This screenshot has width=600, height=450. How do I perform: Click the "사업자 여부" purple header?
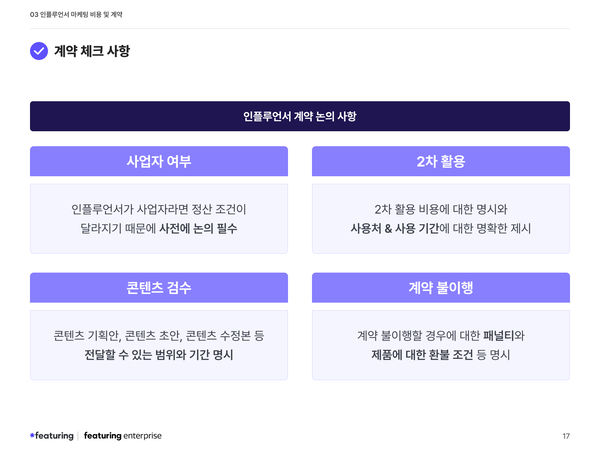(x=159, y=161)
